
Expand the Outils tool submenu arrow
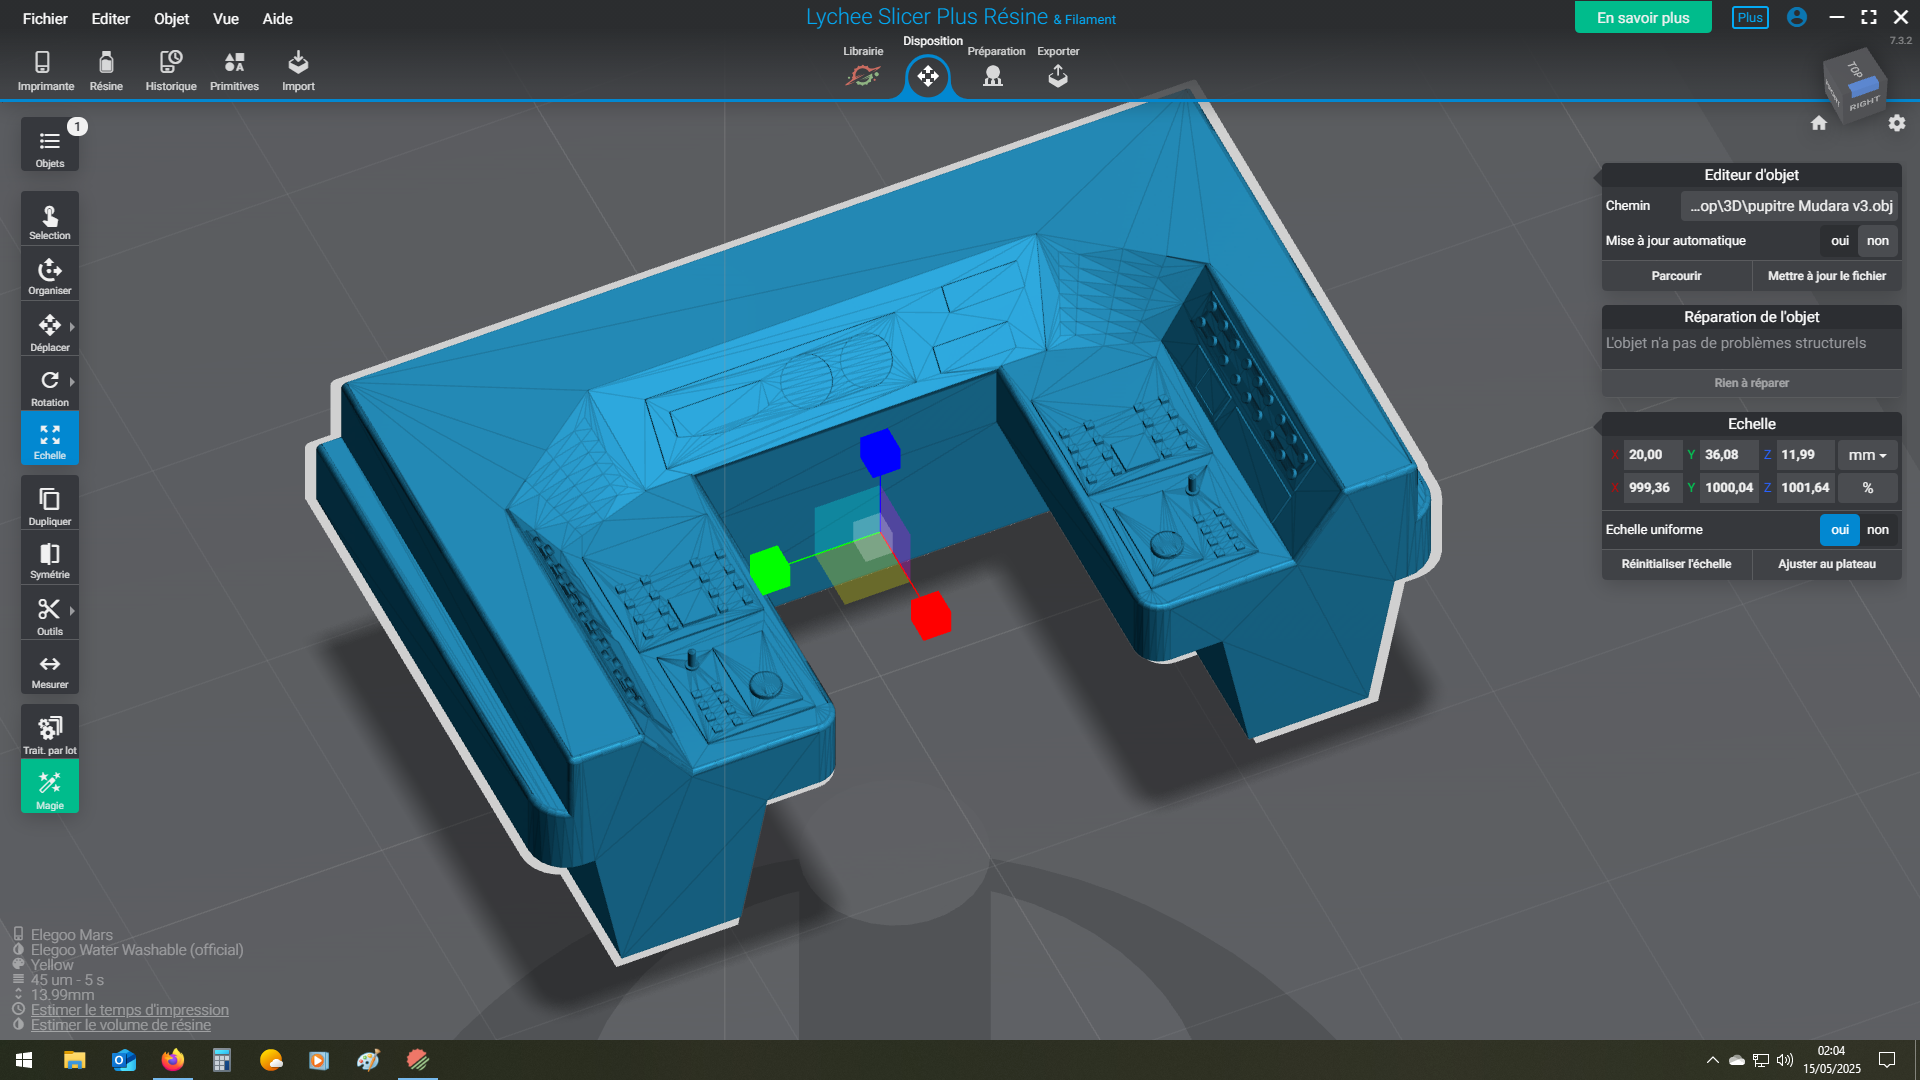(x=72, y=611)
